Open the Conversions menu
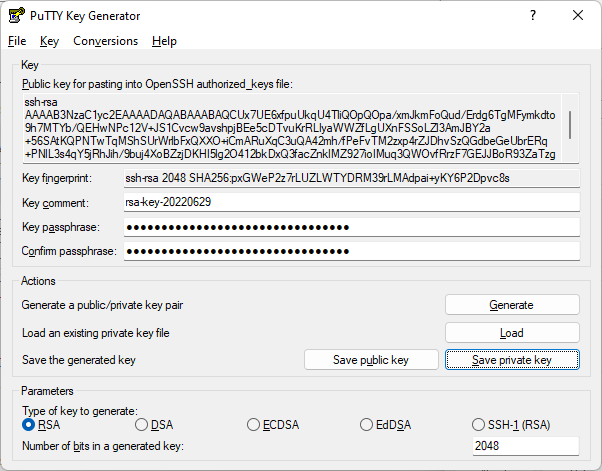 pos(106,41)
